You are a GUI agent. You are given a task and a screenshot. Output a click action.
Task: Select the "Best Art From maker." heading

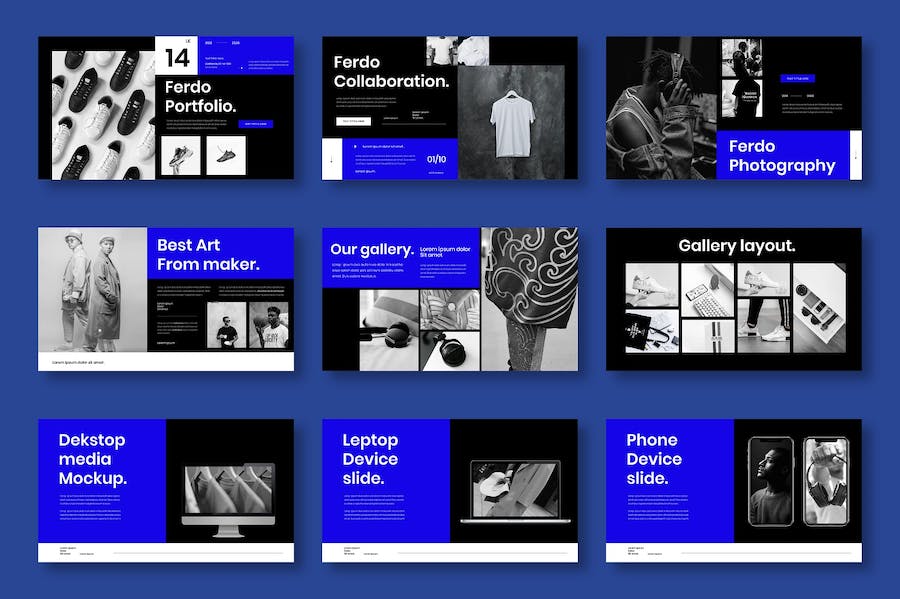click(208, 255)
